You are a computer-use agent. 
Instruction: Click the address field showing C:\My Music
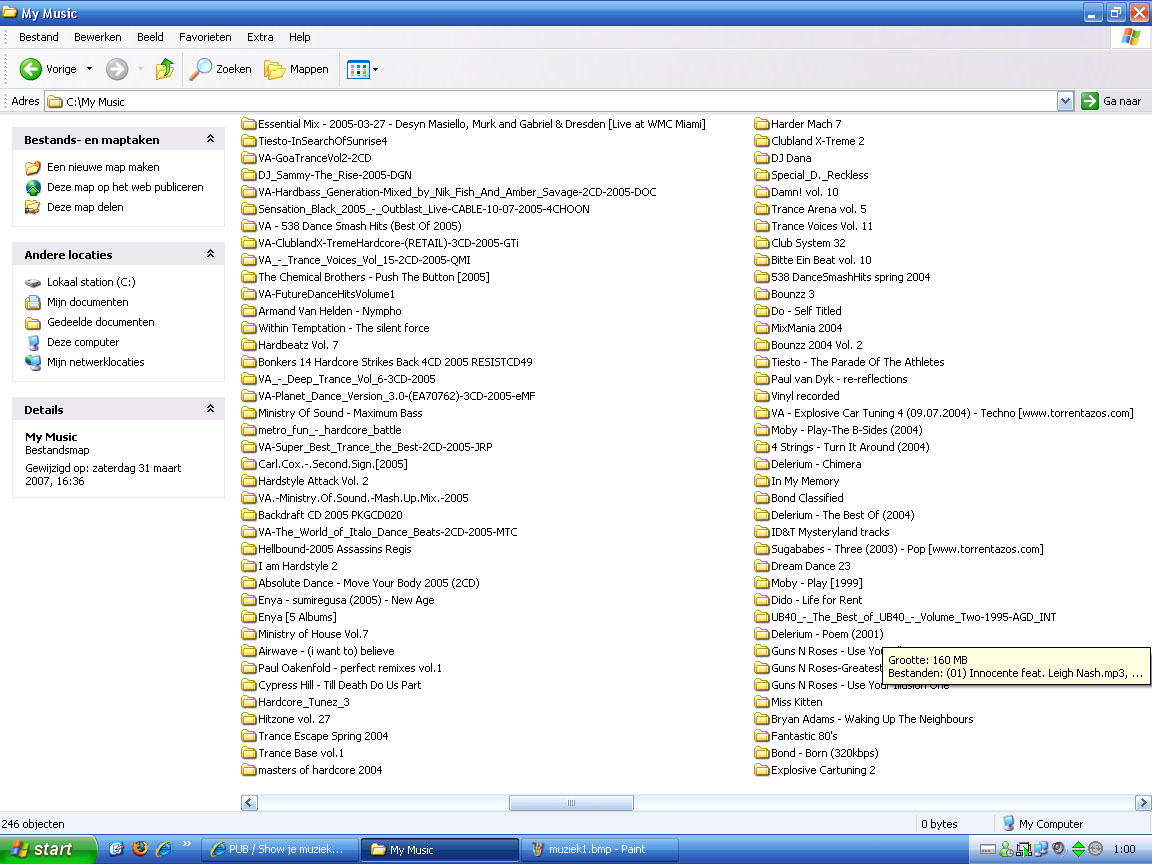551,101
